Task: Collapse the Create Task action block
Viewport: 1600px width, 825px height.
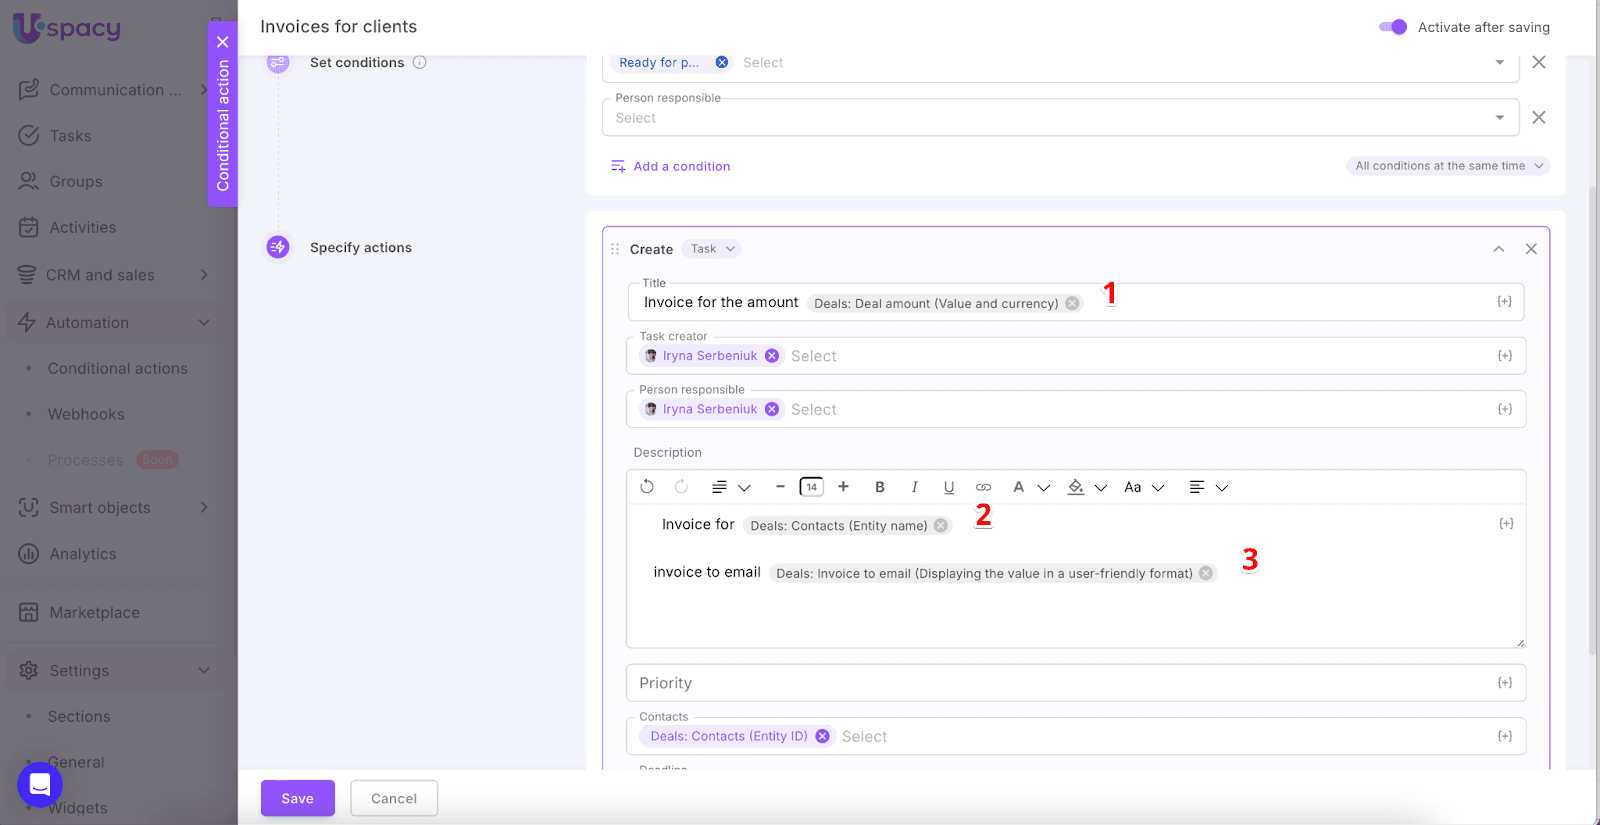Action: (x=1498, y=249)
